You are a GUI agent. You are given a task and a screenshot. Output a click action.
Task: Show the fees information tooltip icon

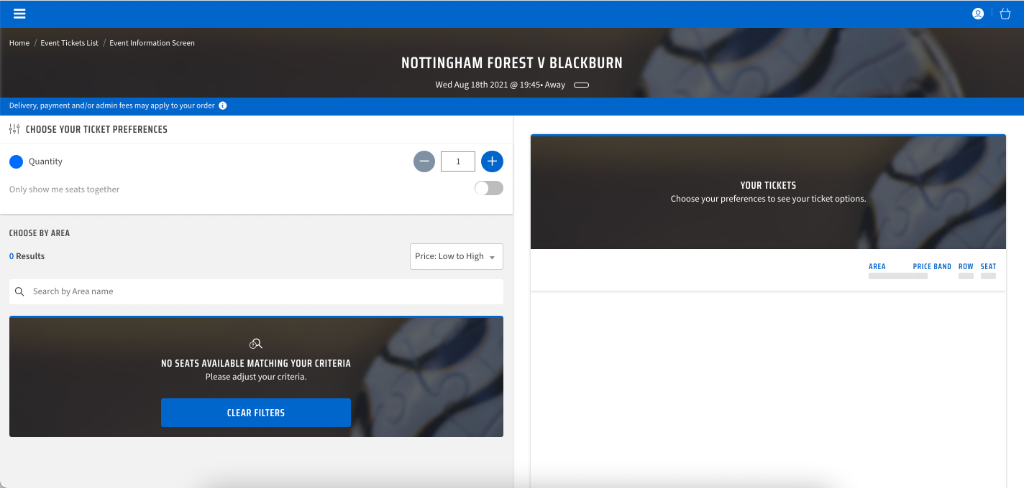[223, 105]
